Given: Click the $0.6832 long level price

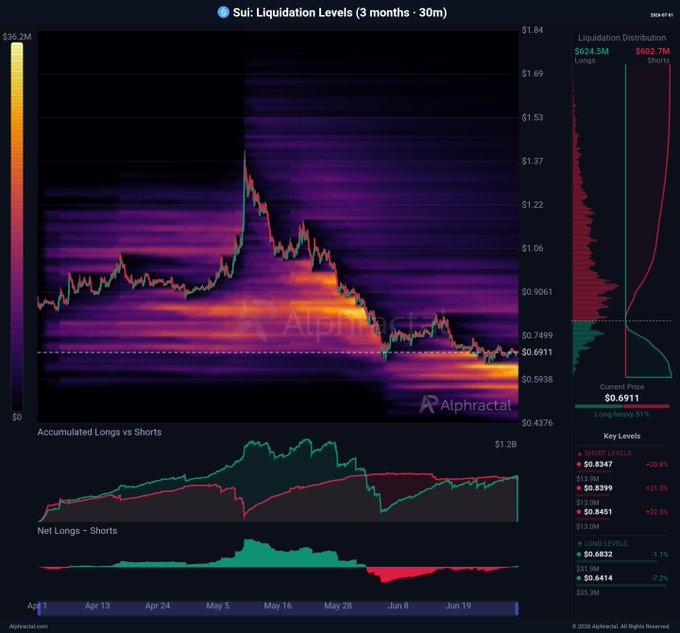Looking at the screenshot, I should (598, 554).
